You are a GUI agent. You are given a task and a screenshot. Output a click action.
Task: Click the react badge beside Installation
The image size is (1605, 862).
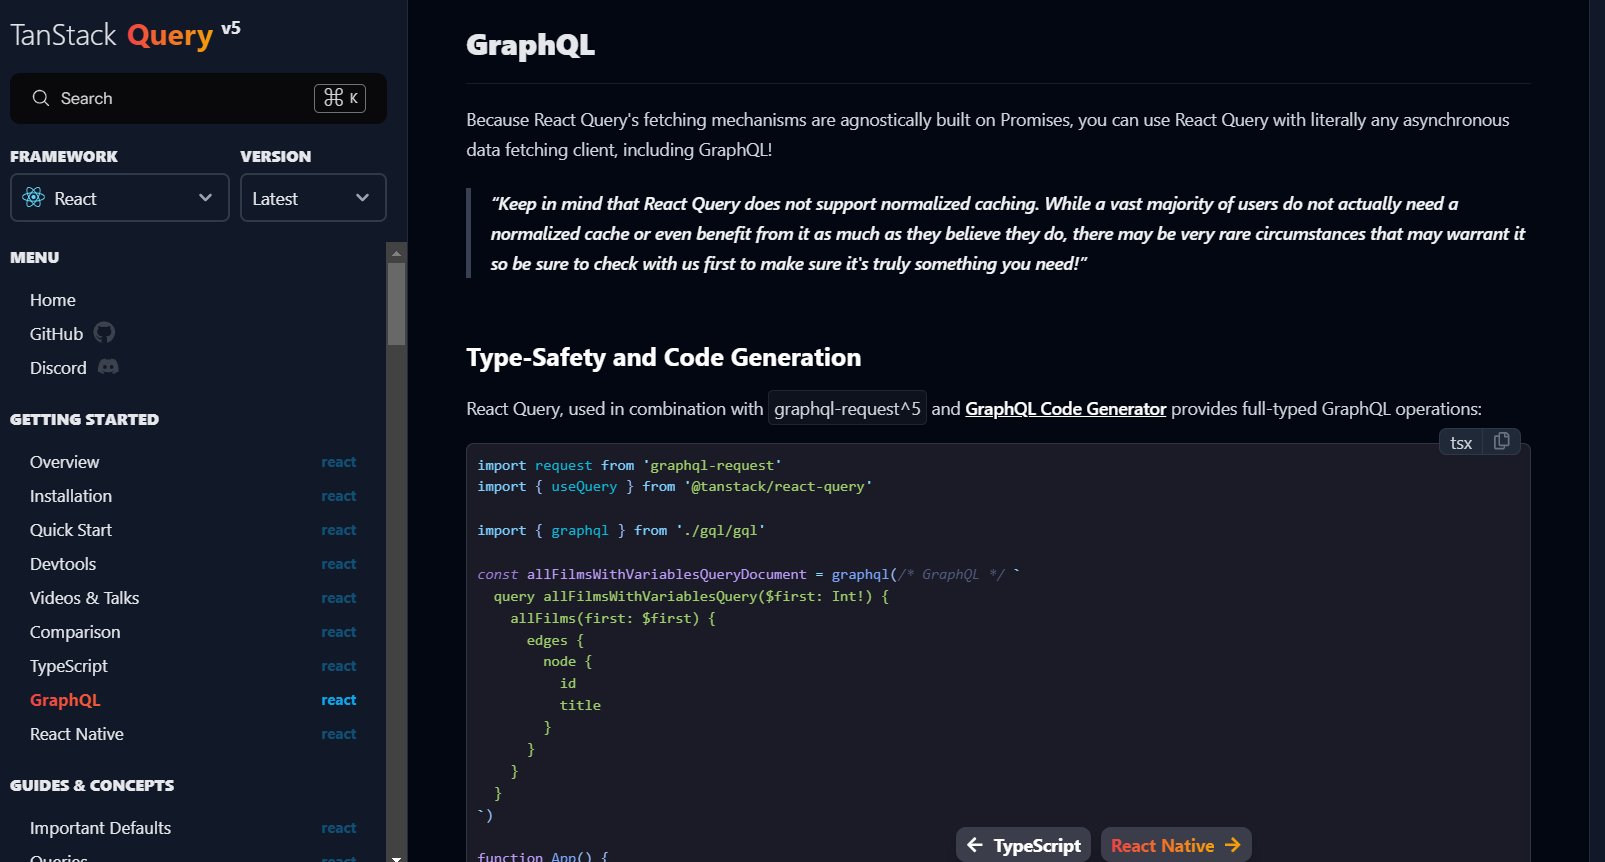(339, 496)
